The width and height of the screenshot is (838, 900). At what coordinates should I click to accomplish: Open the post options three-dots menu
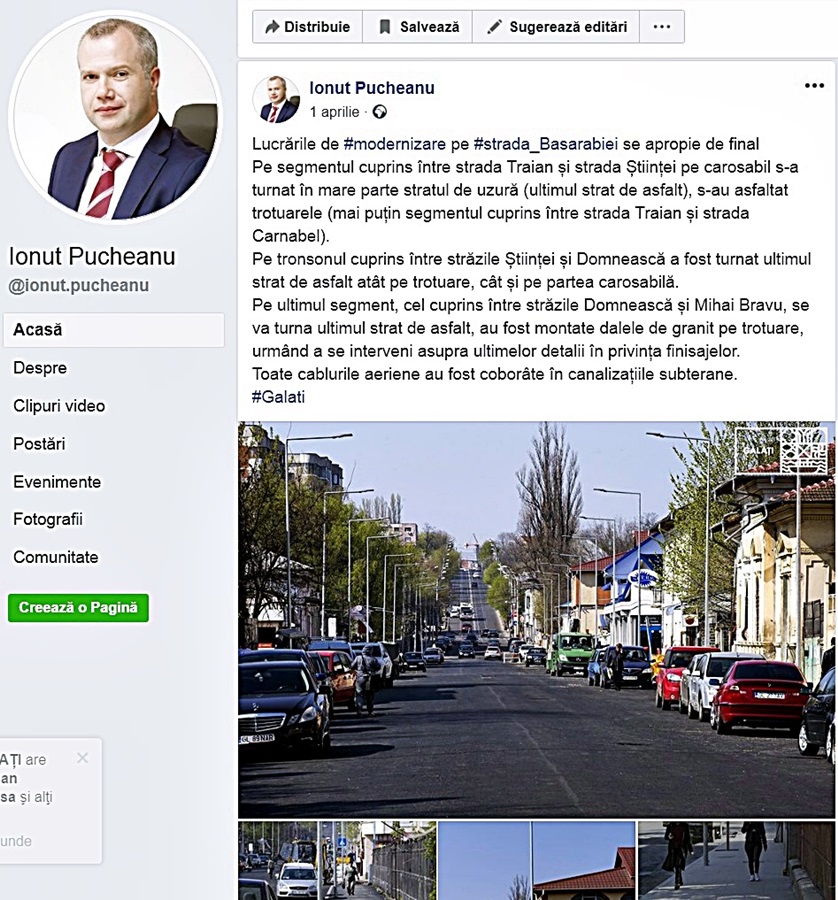click(814, 86)
